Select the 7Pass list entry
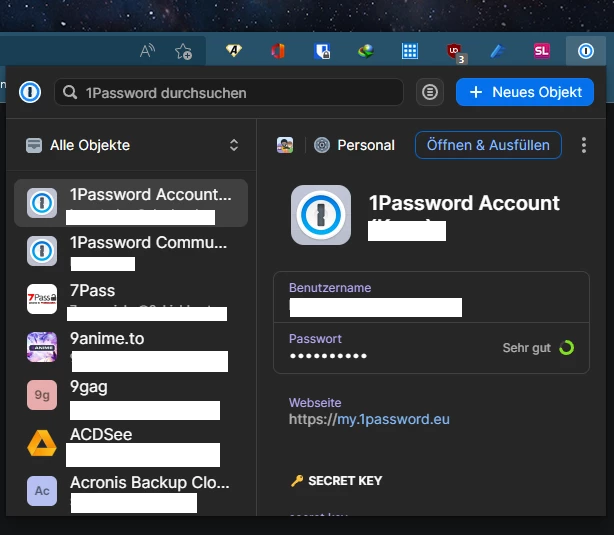 tap(131, 299)
